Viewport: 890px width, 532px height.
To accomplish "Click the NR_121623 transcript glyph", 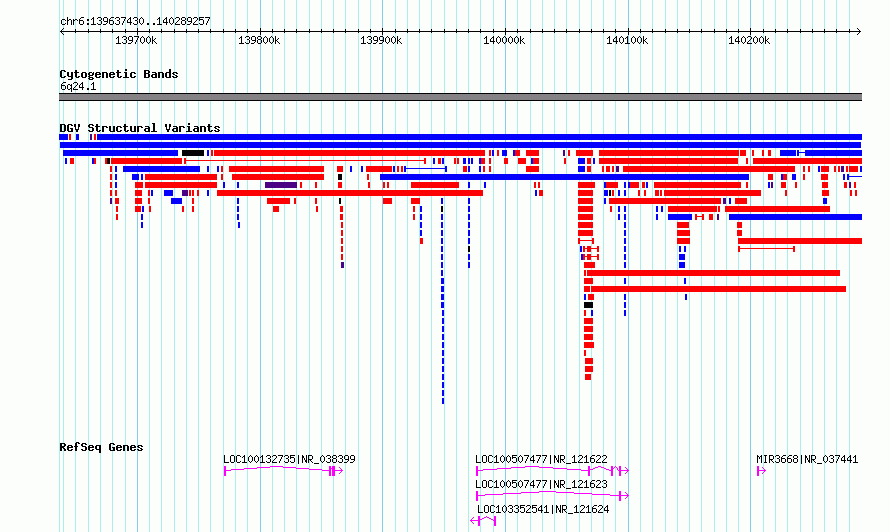I will 552,495.
